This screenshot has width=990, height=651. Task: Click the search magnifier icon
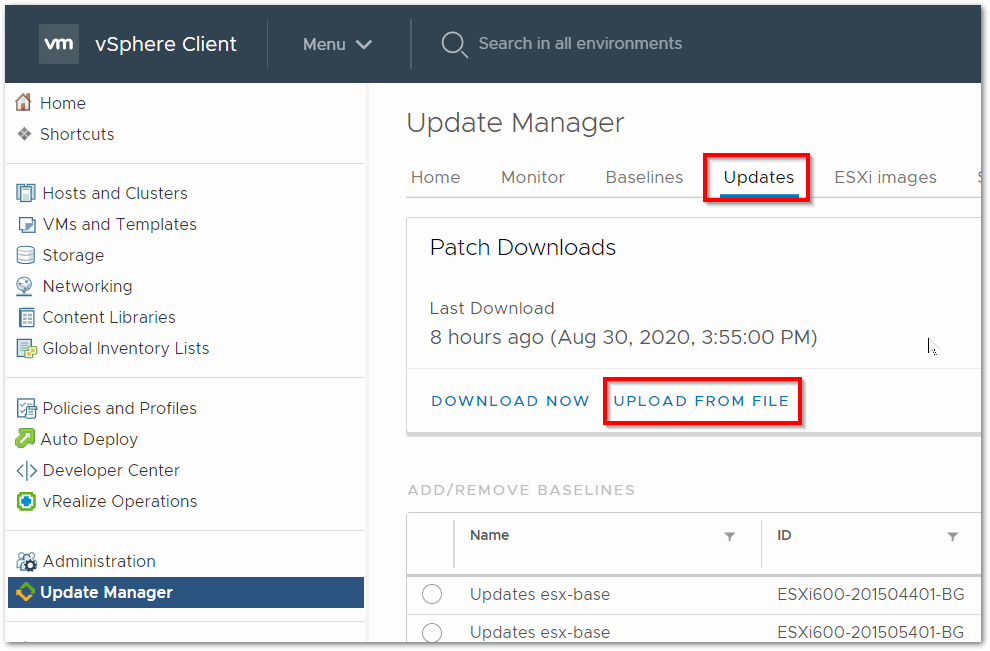tap(453, 44)
